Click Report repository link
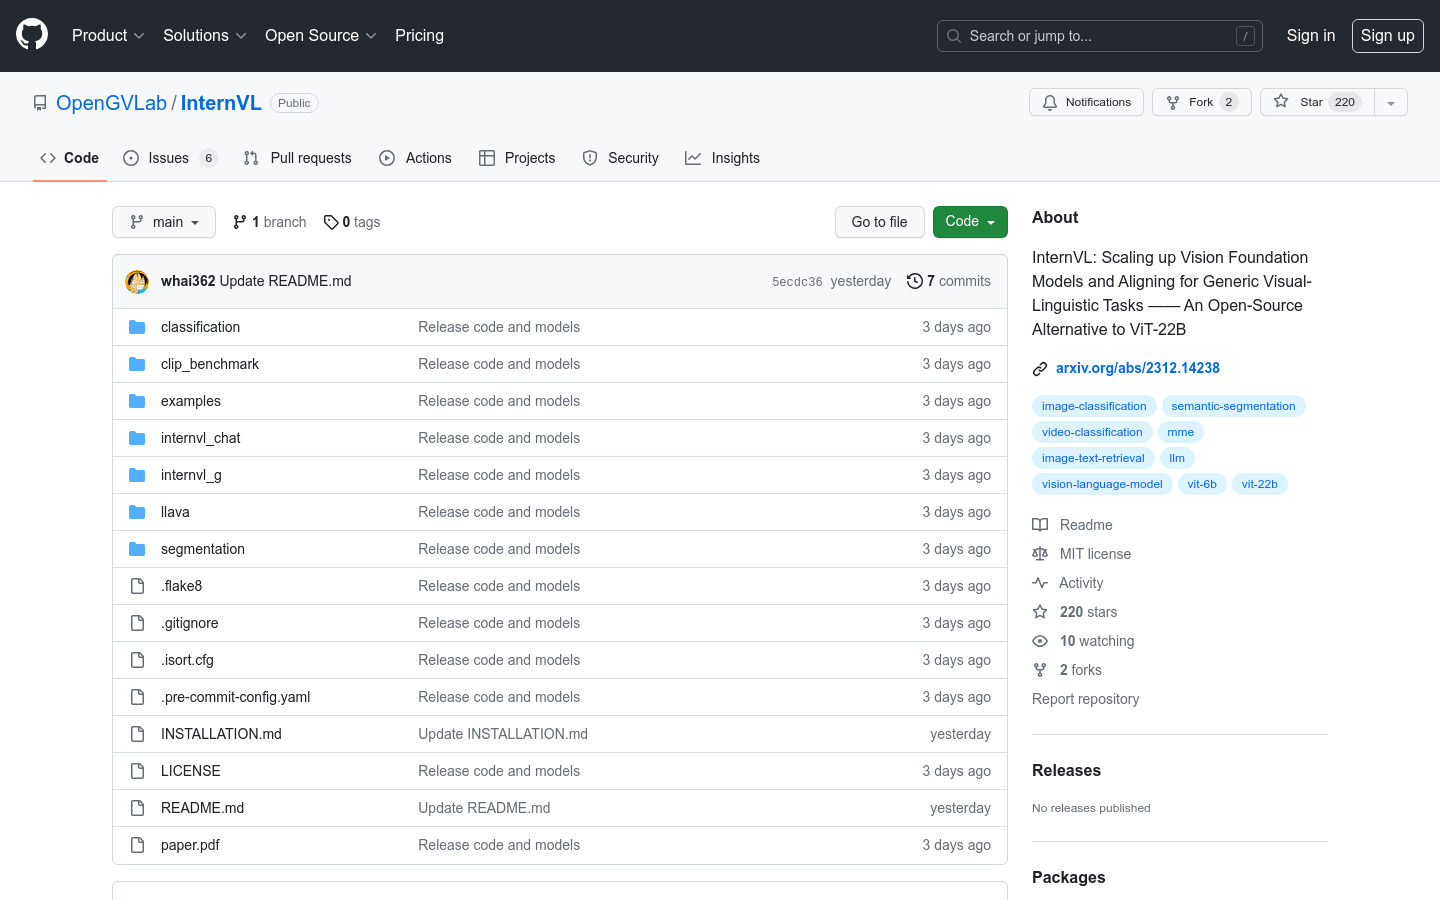The width and height of the screenshot is (1440, 900). pos(1085,699)
